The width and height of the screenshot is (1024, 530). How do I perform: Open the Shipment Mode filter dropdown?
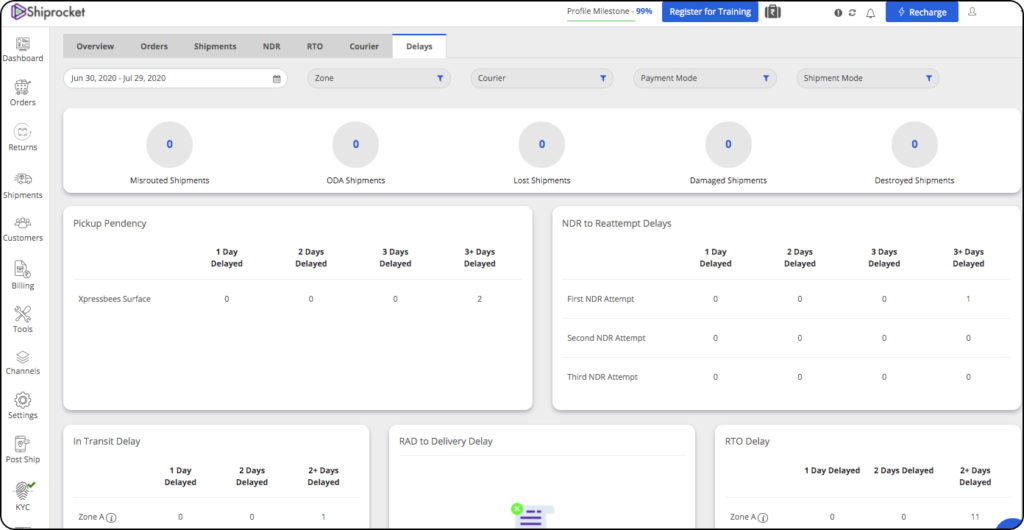[867, 78]
